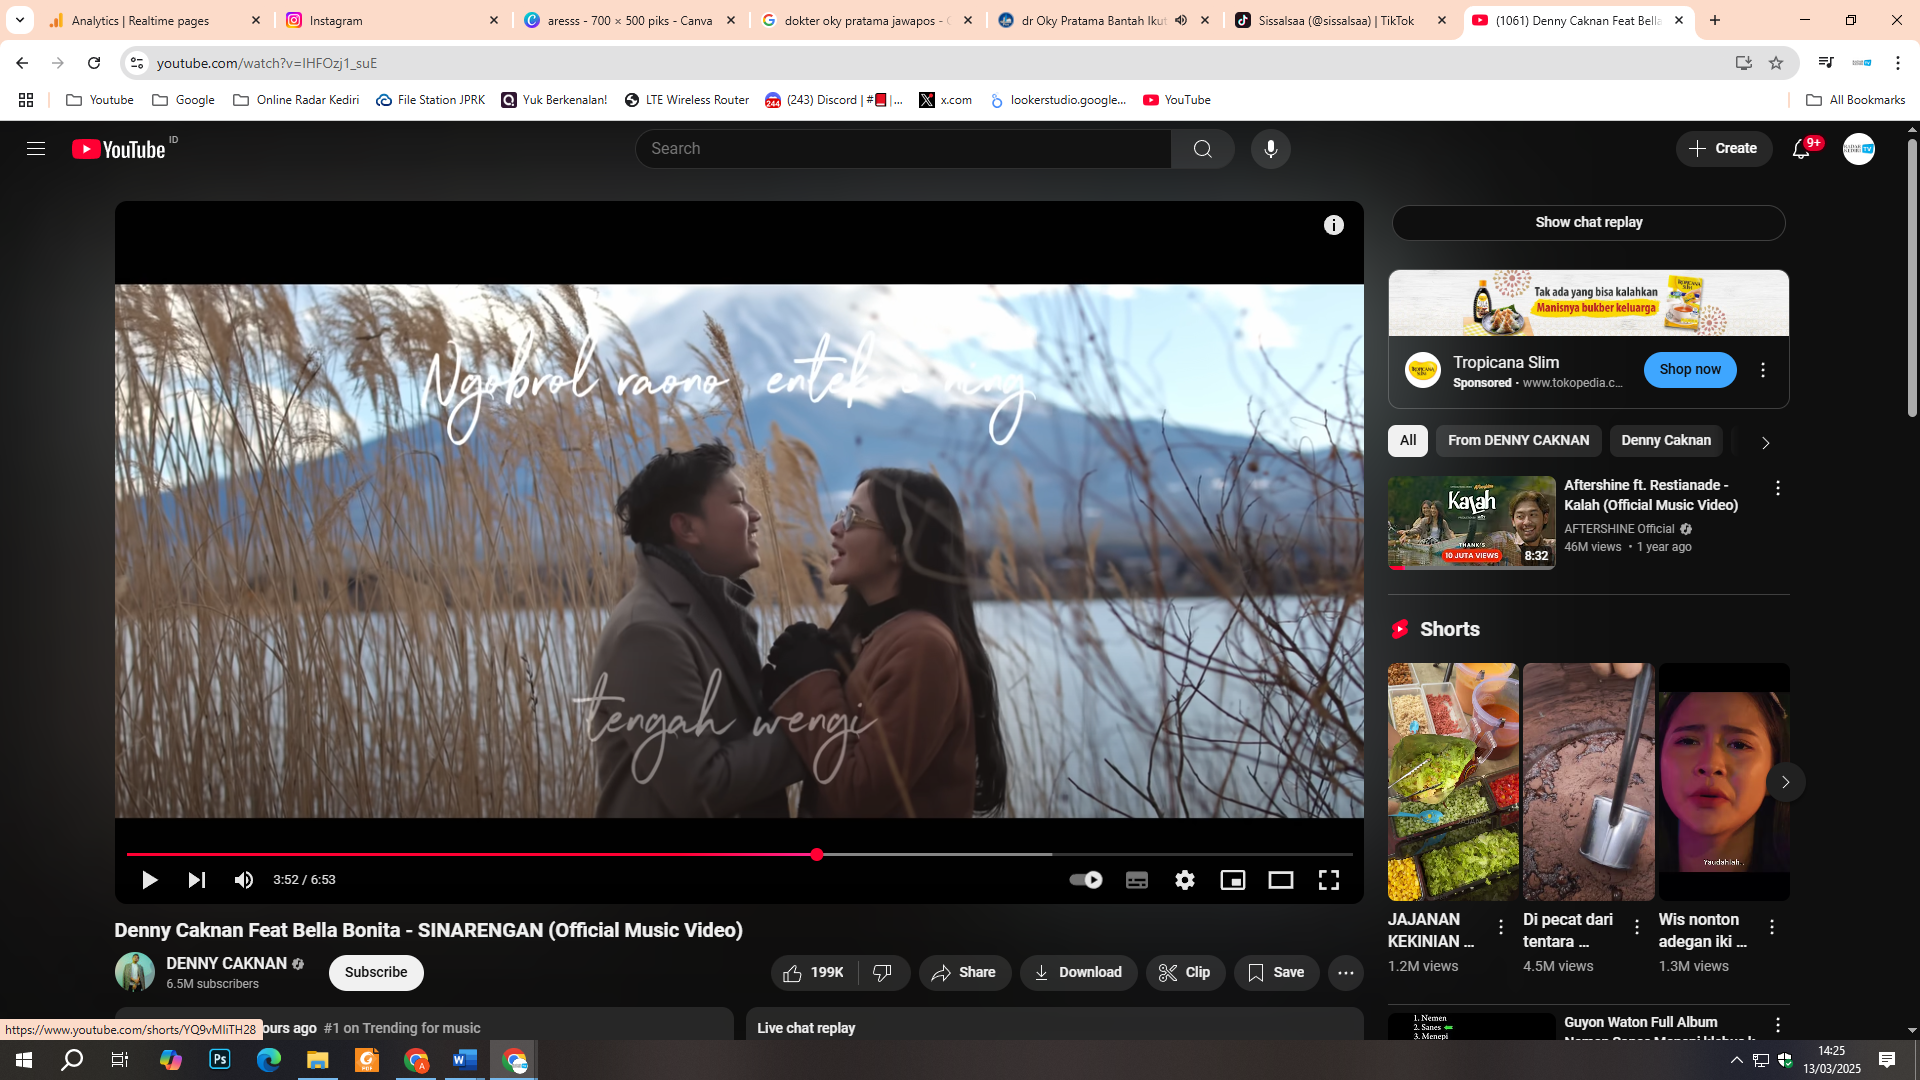The height and width of the screenshot is (1080, 1920).
Task: Toggle theater mode
Action: tap(1281, 880)
